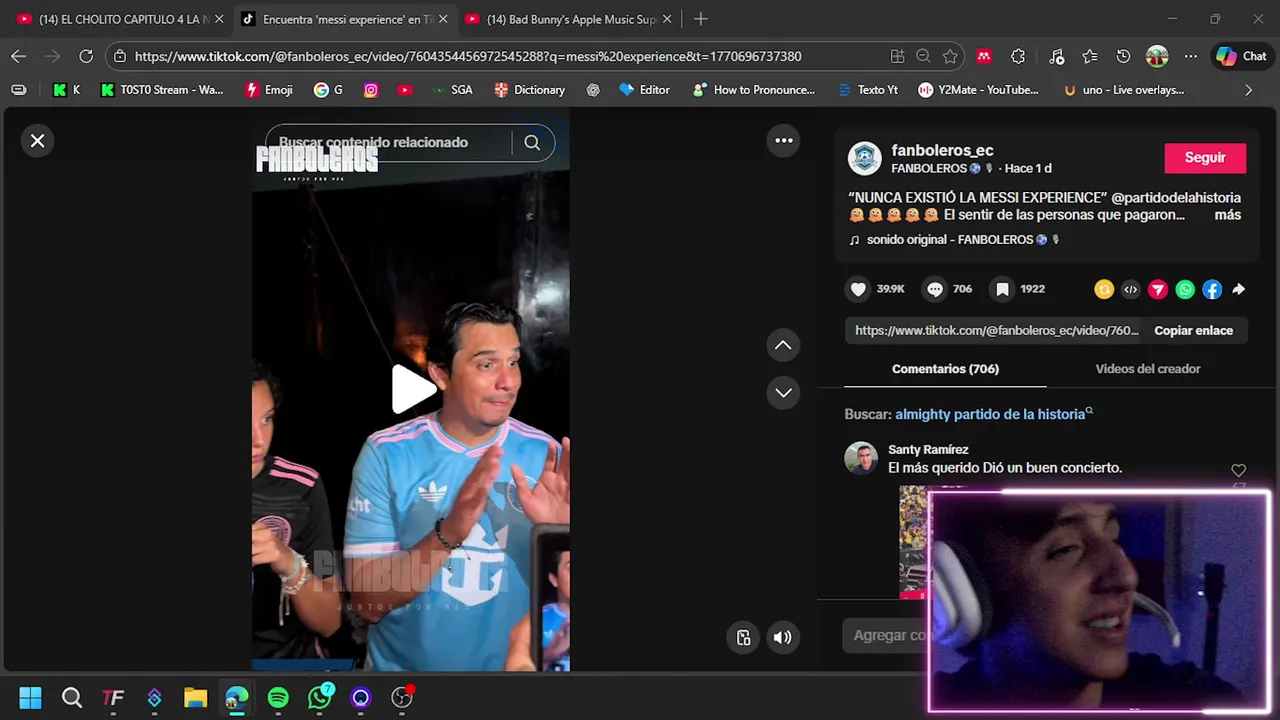This screenshot has height=720, width=1280.
Task: Open browser extensions puzzle icon
Action: point(1018,57)
